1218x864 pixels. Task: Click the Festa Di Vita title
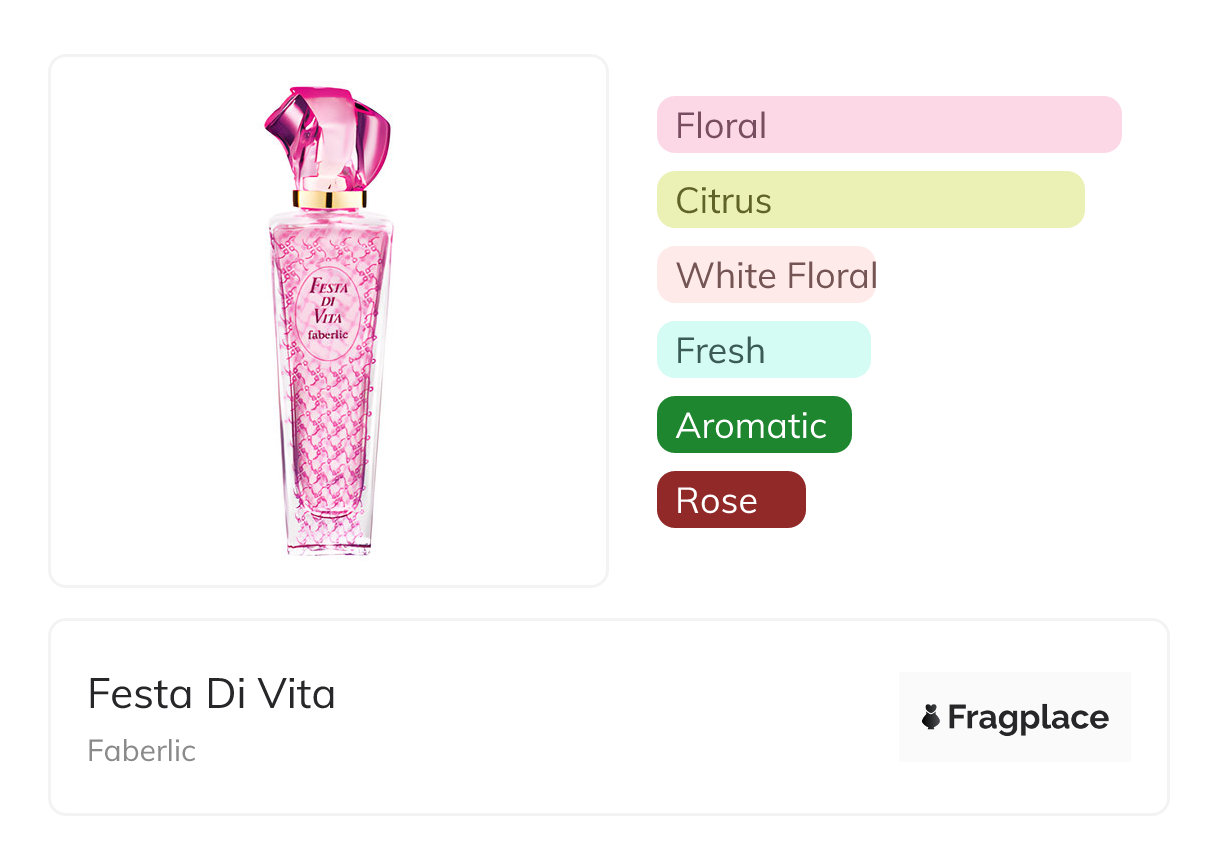(211, 693)
